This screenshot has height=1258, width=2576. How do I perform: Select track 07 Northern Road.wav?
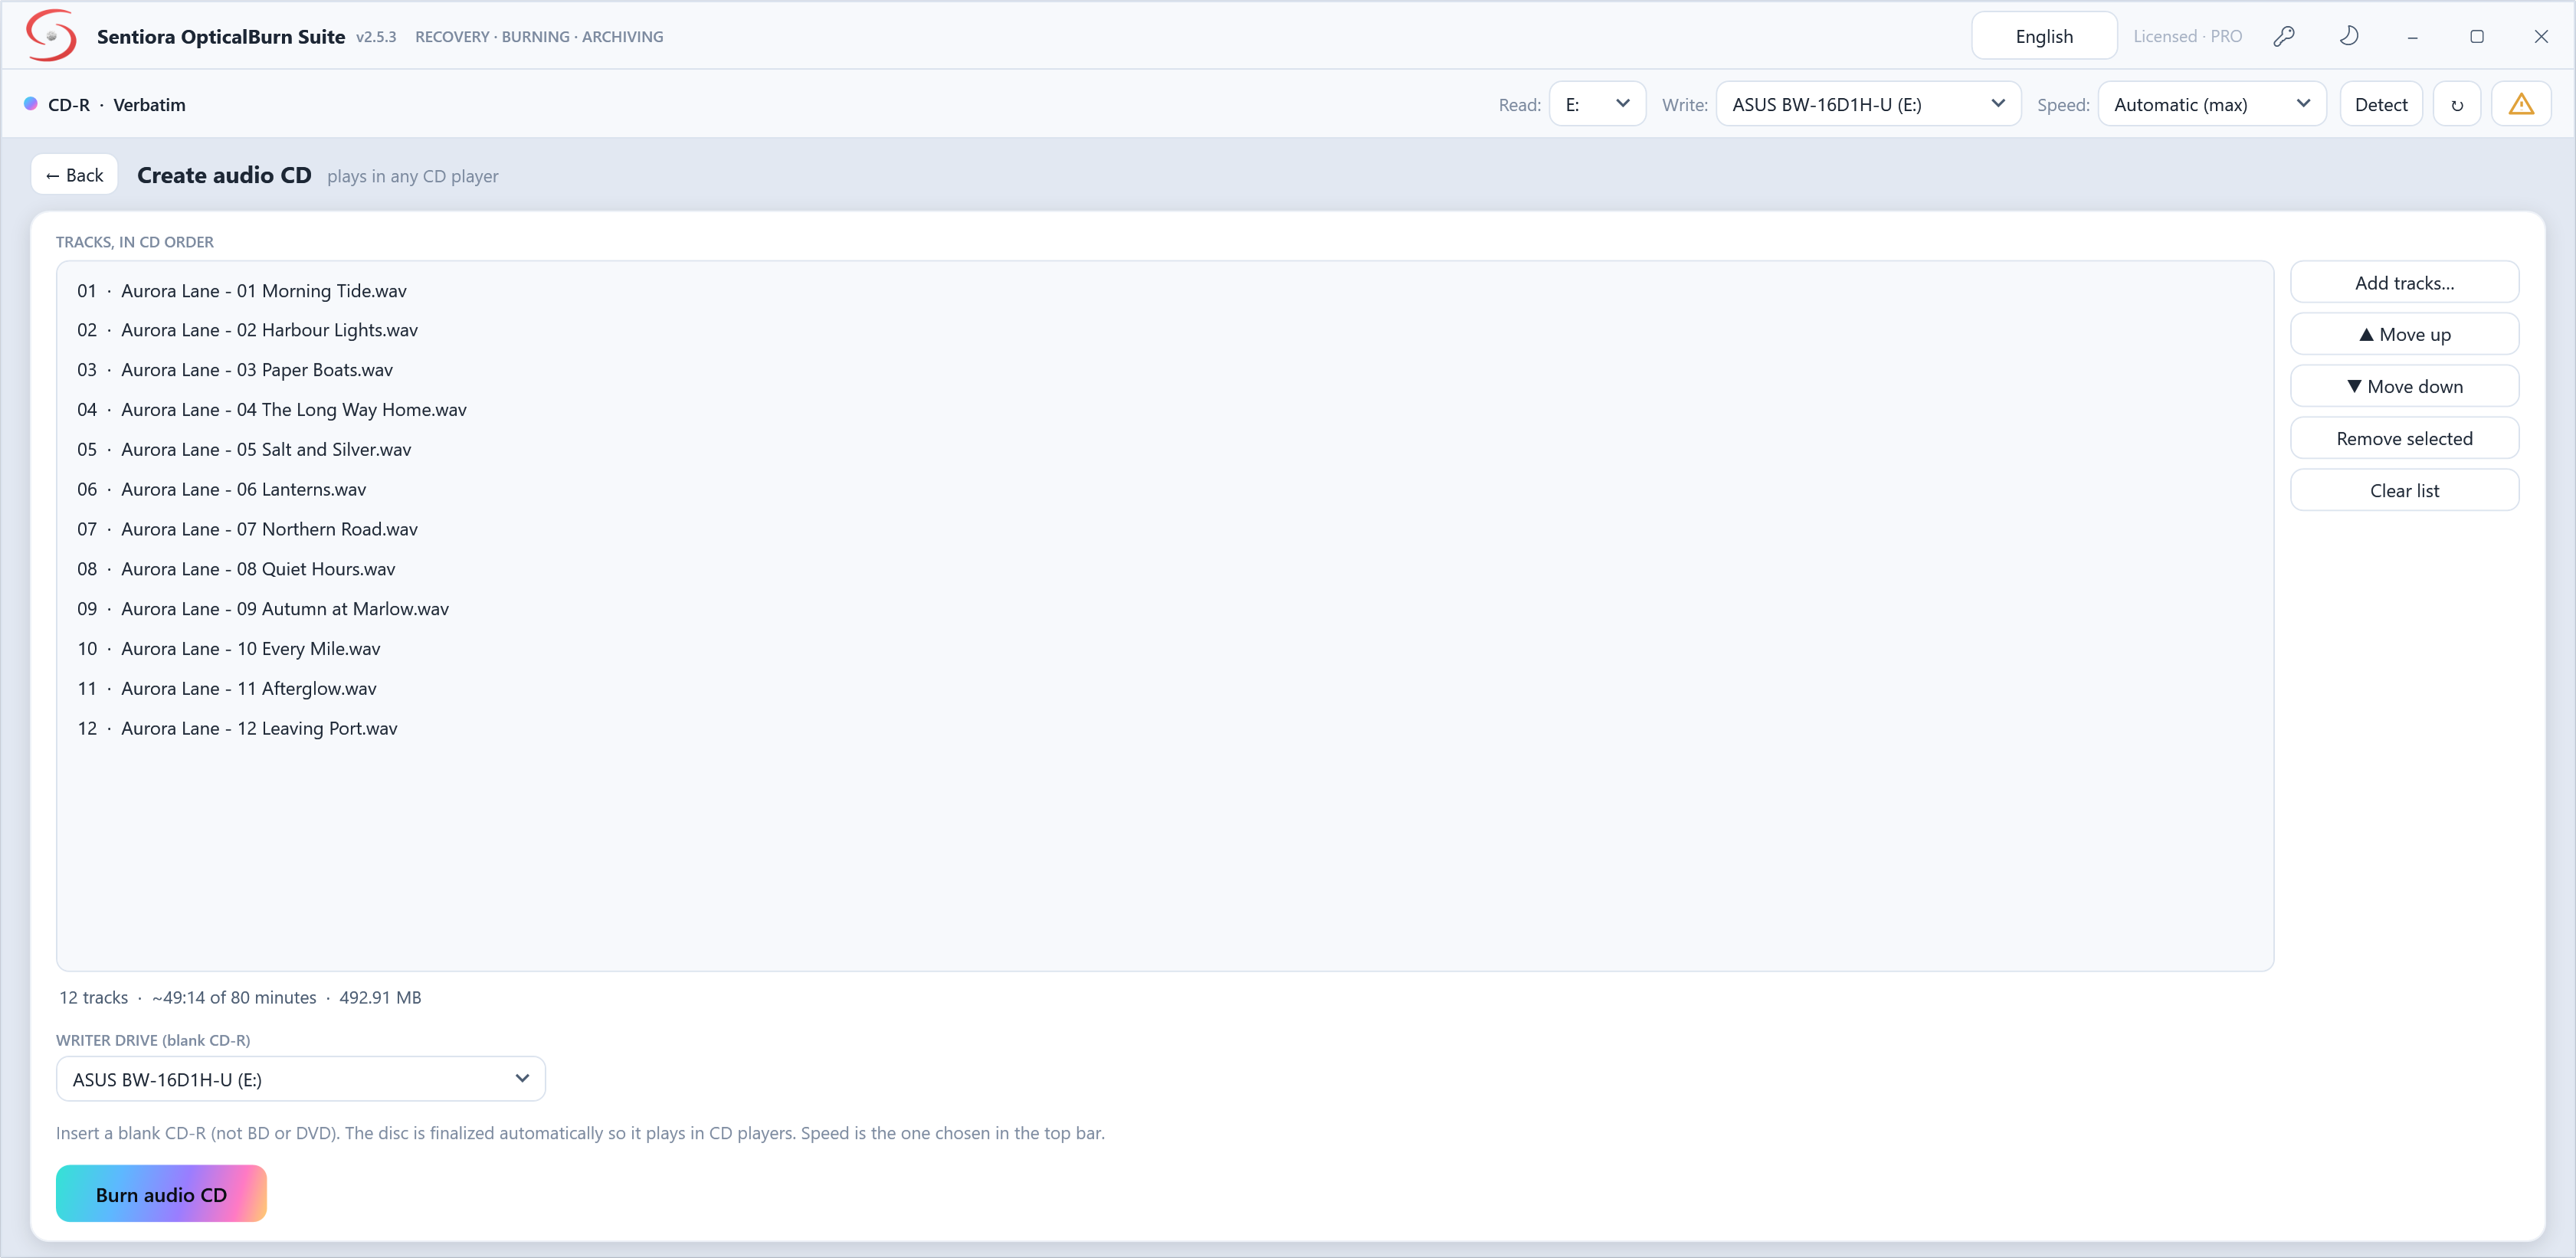pyautogui.click(x=1165, y=529)
